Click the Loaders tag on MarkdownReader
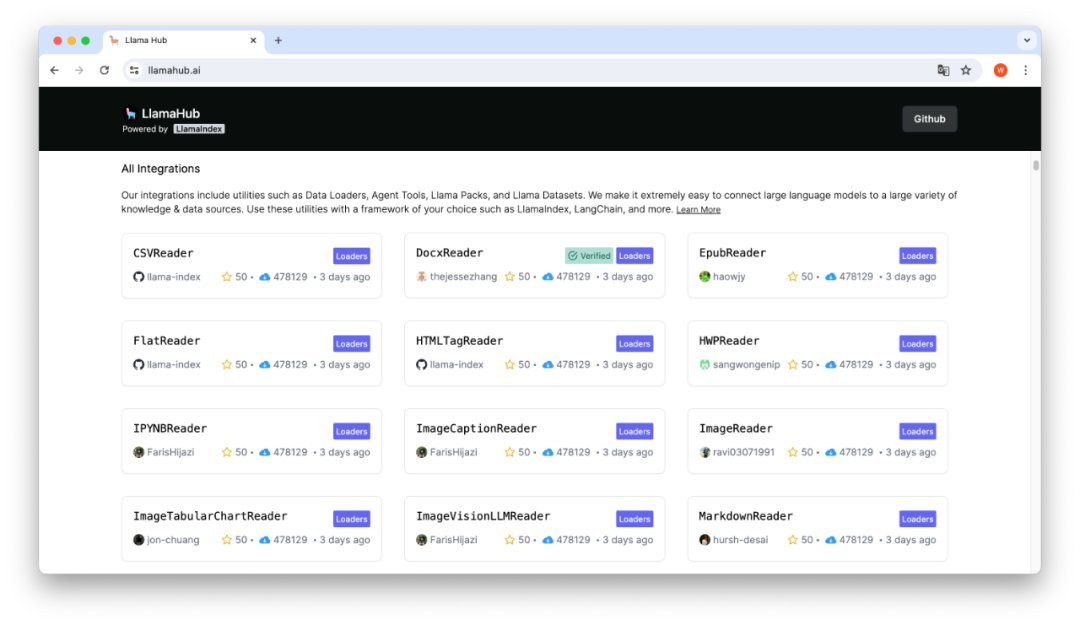The width and height of the screenshot is (1080, 625). (x=917, y=519)
